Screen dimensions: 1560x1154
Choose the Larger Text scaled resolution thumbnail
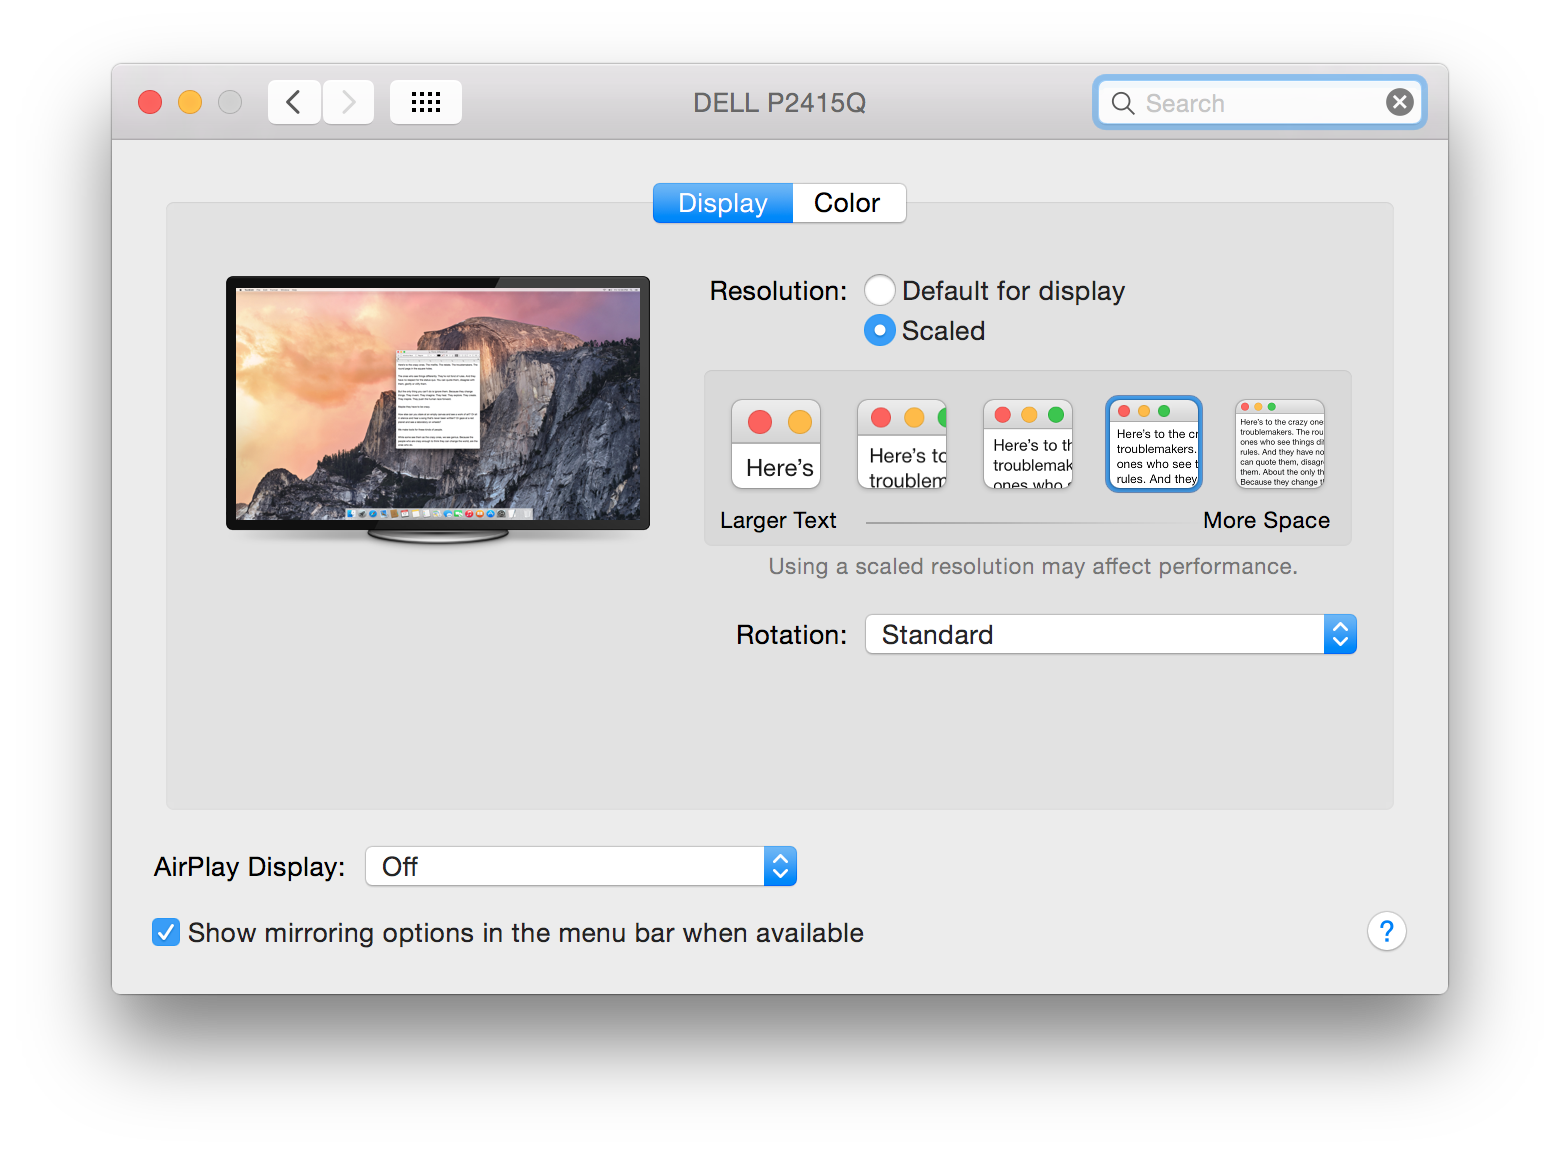tap(776, 444)
